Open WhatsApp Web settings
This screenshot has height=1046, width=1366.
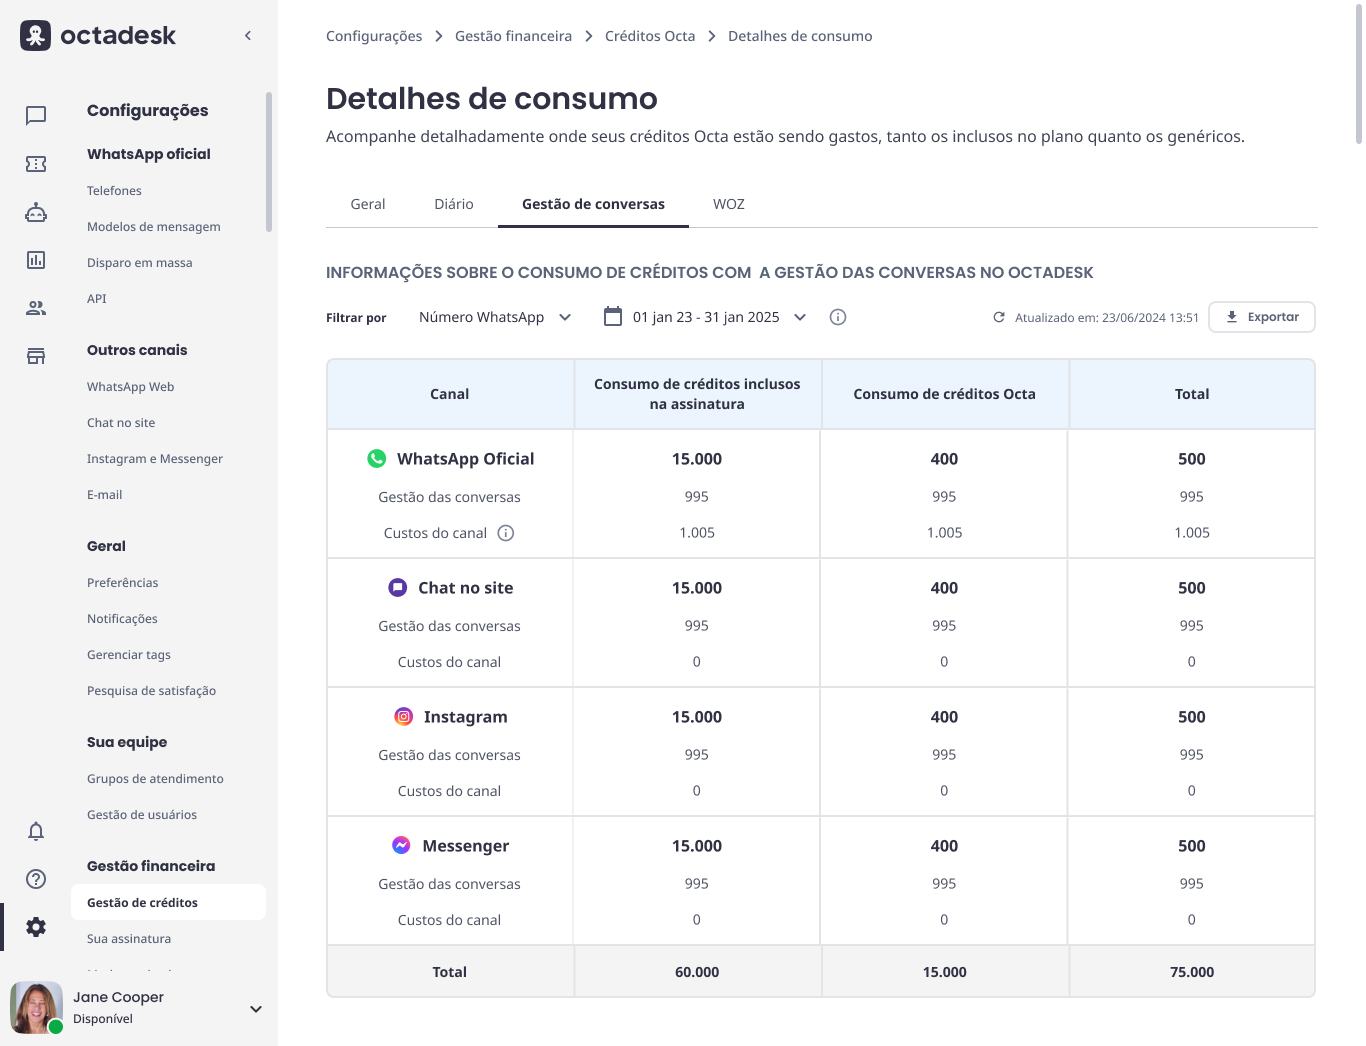pyautogui.click(x=131, y=387)
